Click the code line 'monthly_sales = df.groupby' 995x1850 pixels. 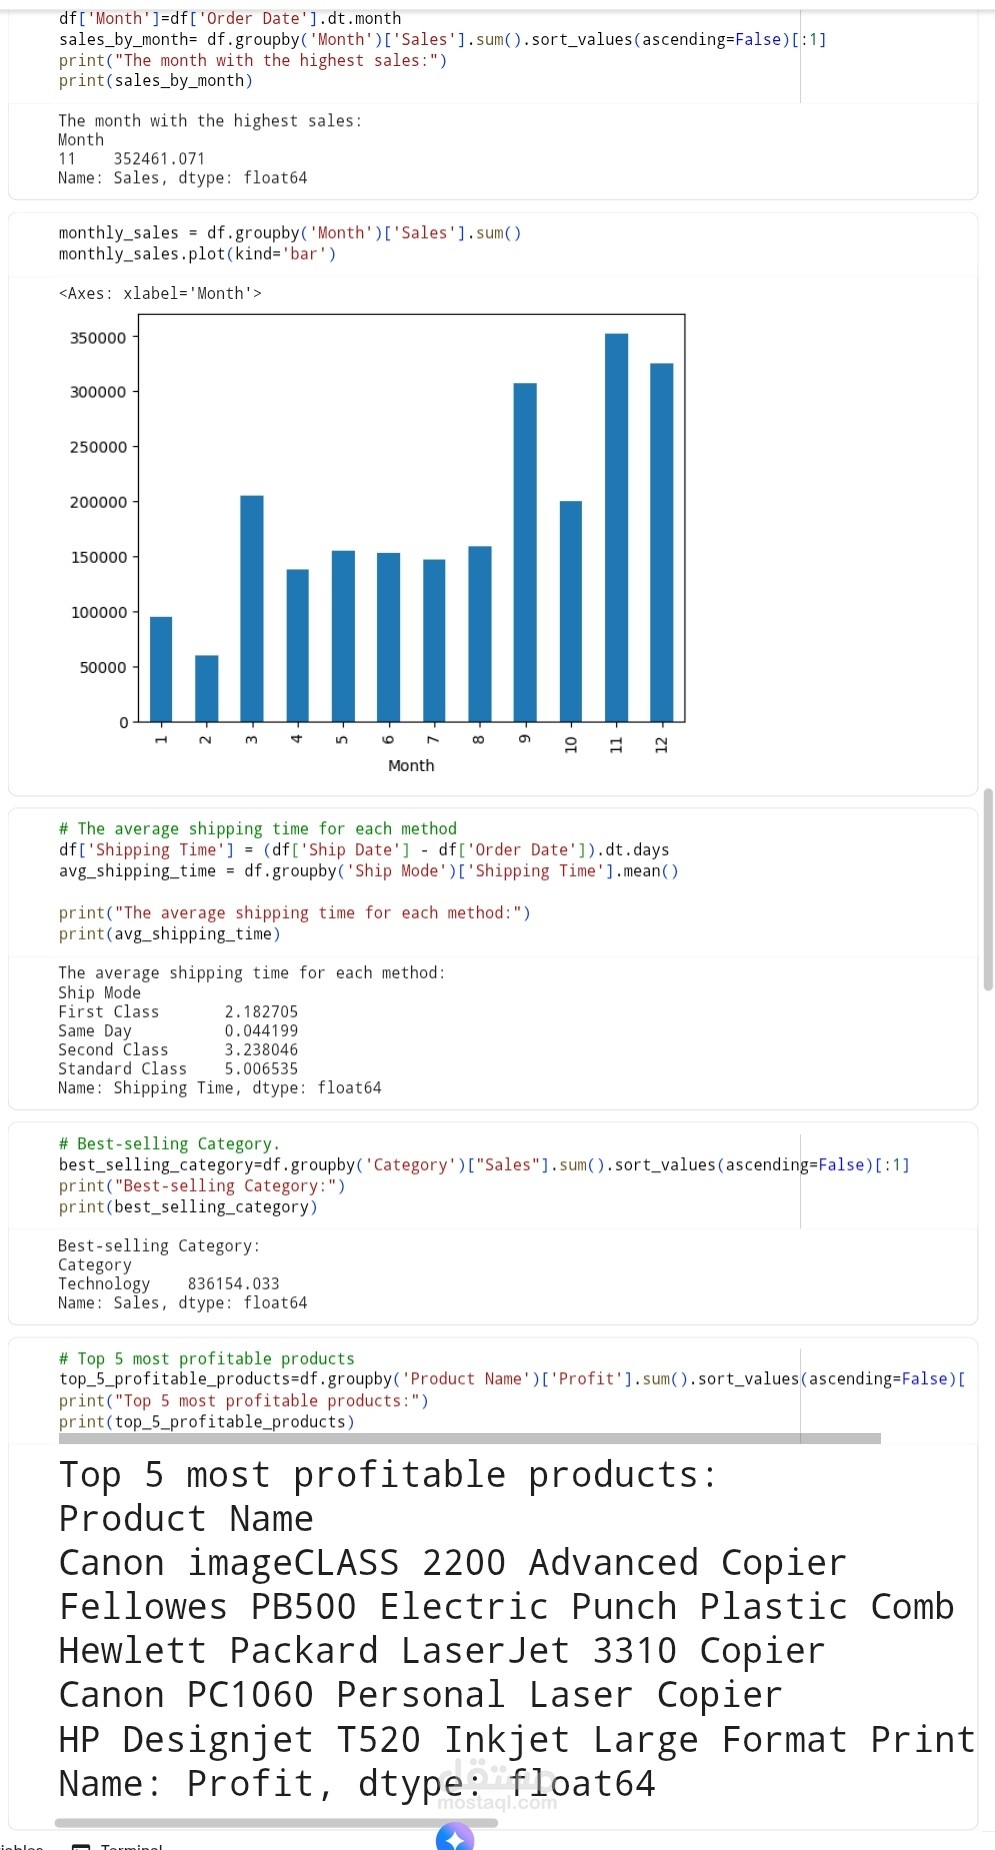(x=290, y=233)
